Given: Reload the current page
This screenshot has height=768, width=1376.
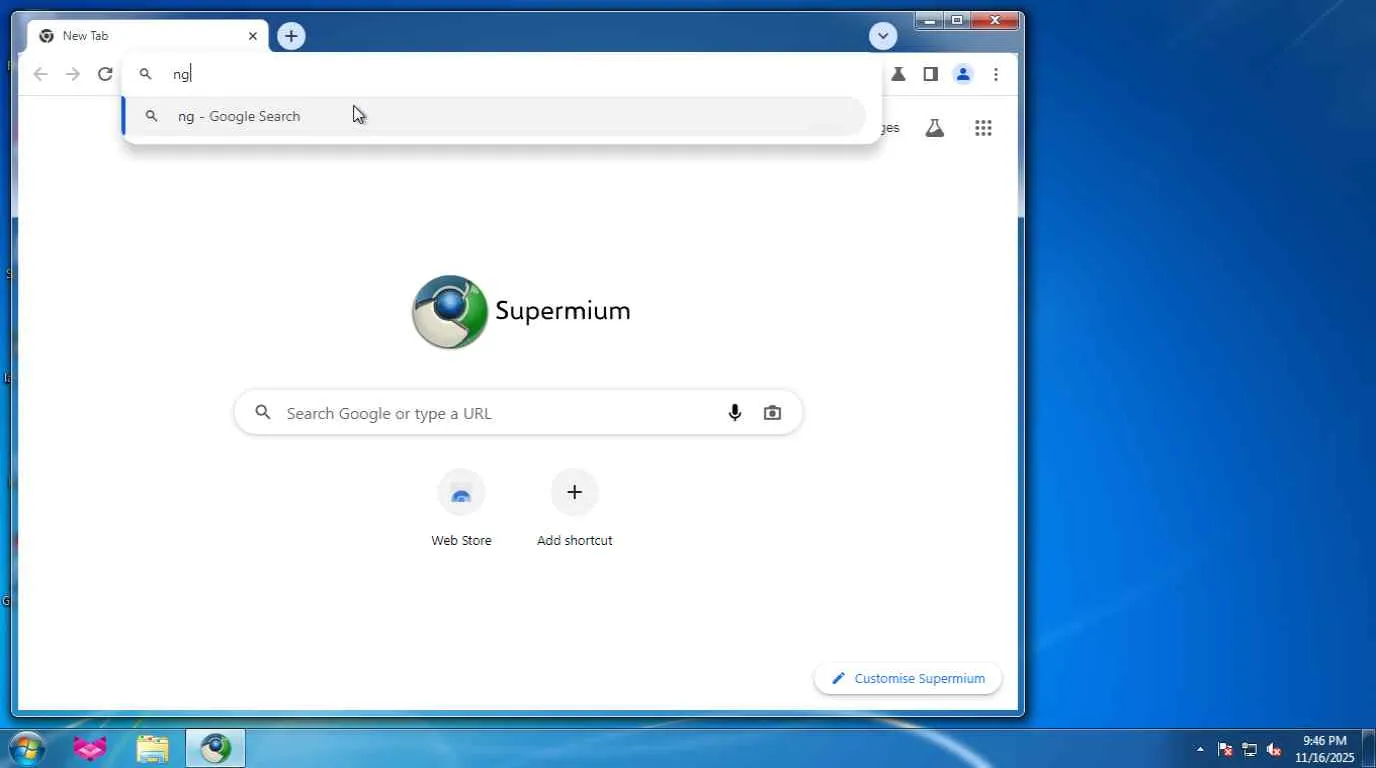Looking at the screenshot, I should [105, 74].
